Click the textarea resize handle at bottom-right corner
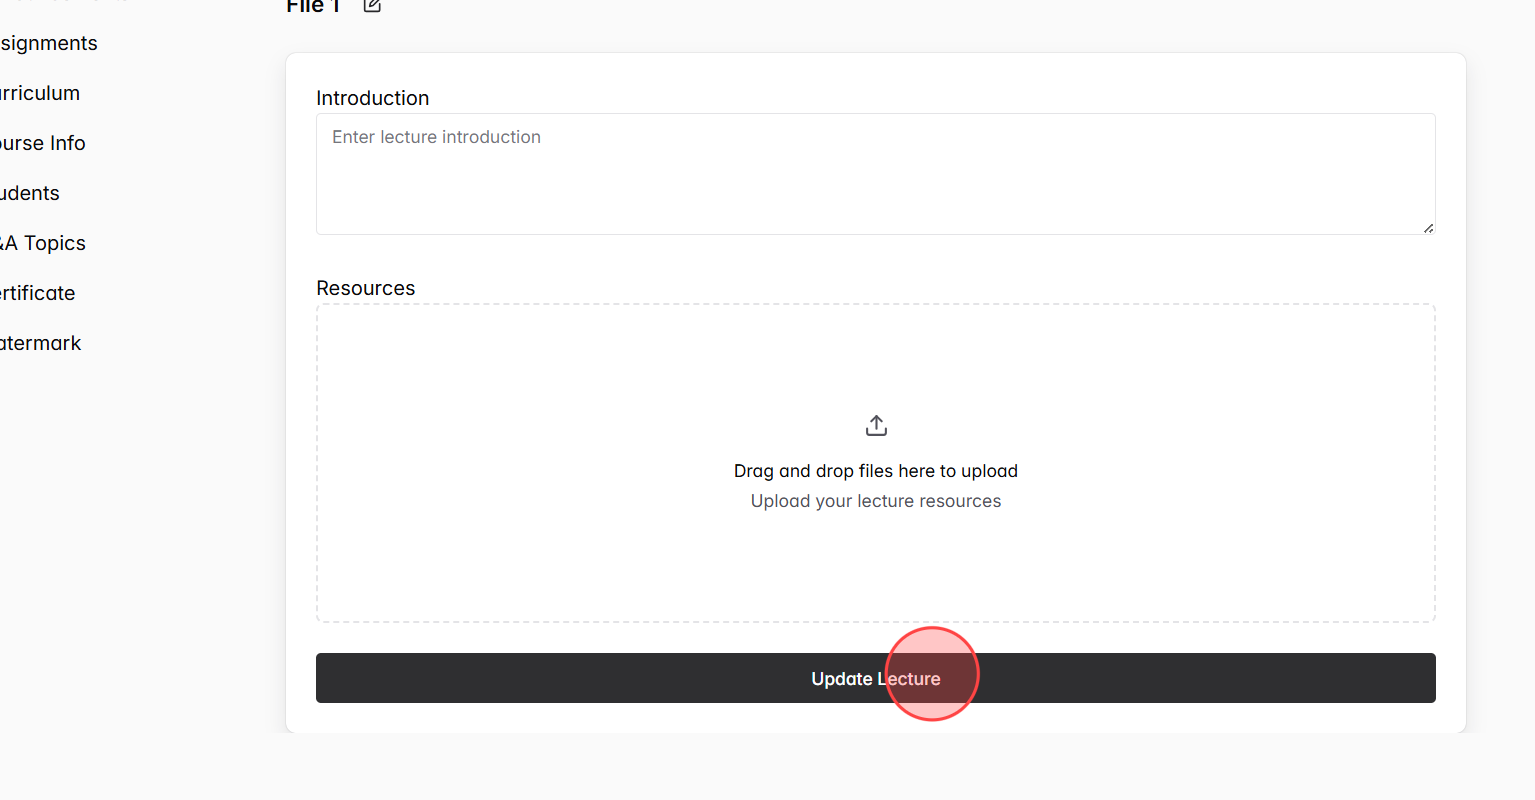Viewport: 1535px width, 800px height. click(1428, 229)
